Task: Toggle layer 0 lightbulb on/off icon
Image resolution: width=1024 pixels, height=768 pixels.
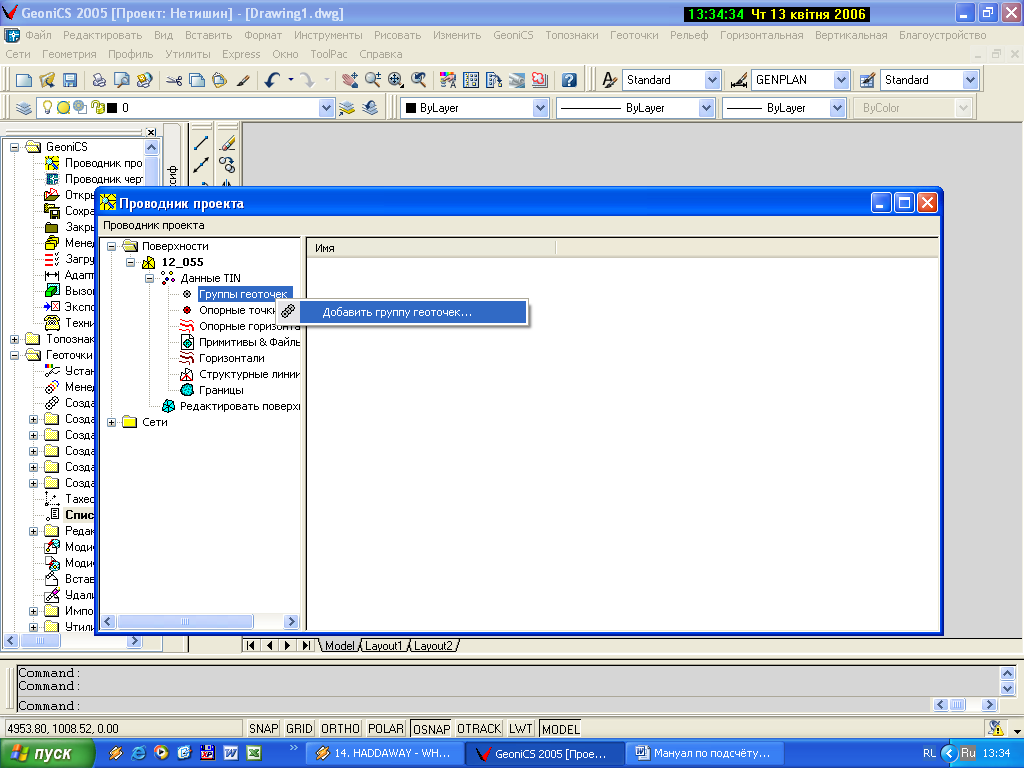Action: [47, 107]
